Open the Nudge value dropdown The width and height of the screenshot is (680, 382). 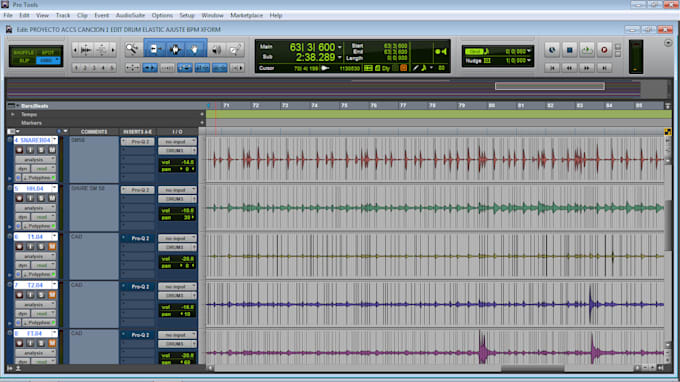point(529,61)
